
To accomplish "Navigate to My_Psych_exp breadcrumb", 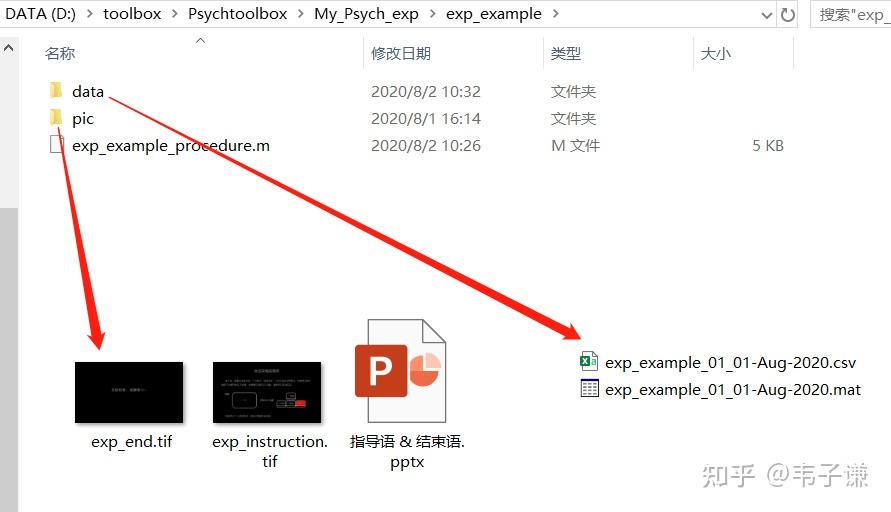I will click(x=367, y=14).
